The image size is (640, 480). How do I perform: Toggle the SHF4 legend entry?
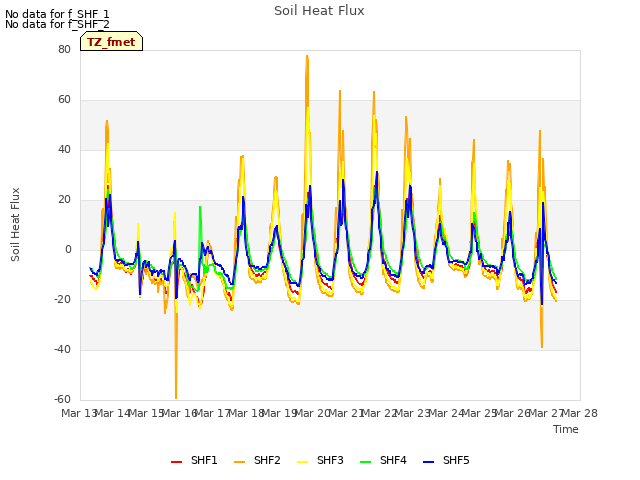[383, 460]
